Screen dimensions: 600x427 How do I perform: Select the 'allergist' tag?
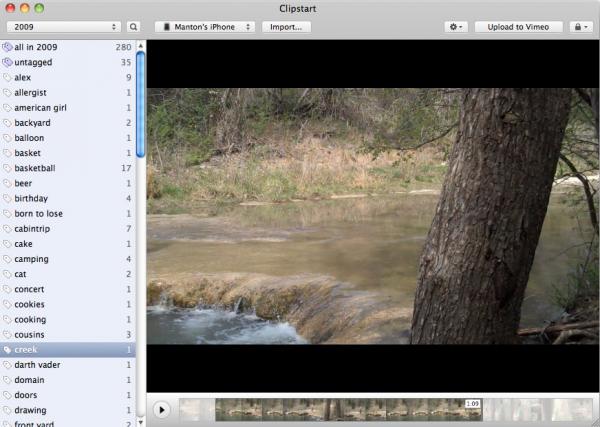(x=68, y=93)
